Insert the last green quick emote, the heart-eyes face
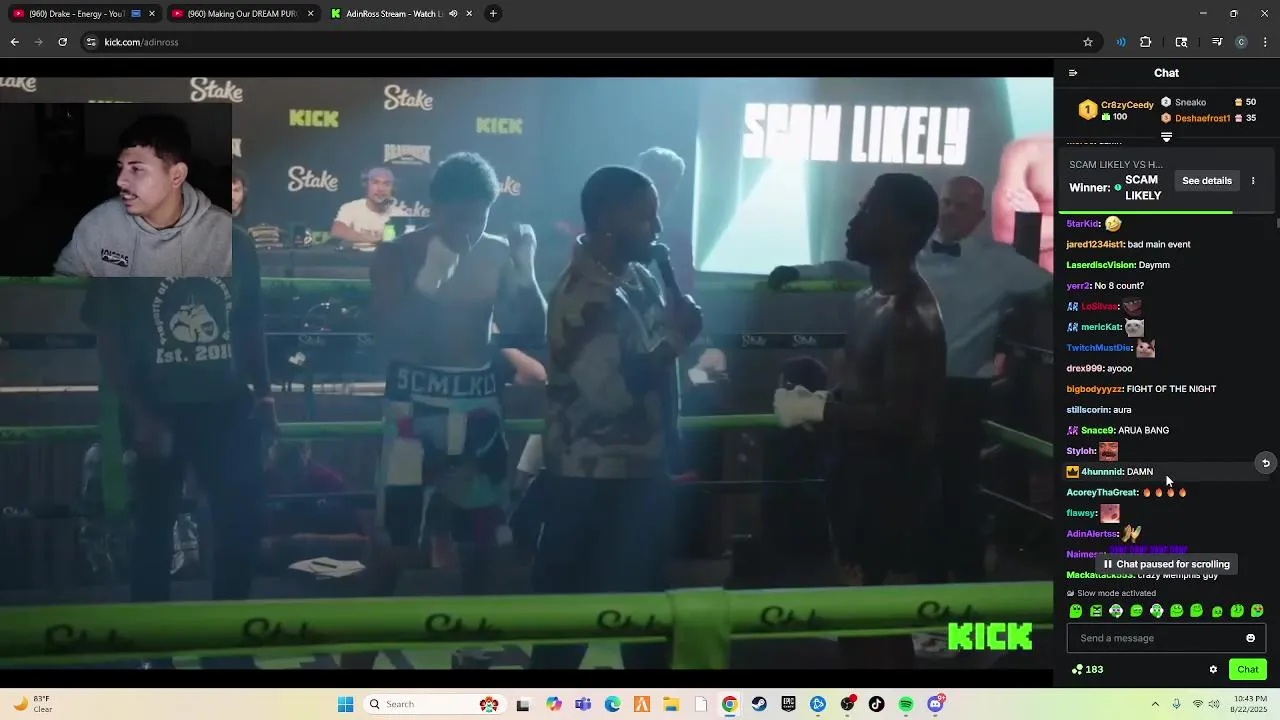Screen dimensions: 1280x720 click(1257, 611)
